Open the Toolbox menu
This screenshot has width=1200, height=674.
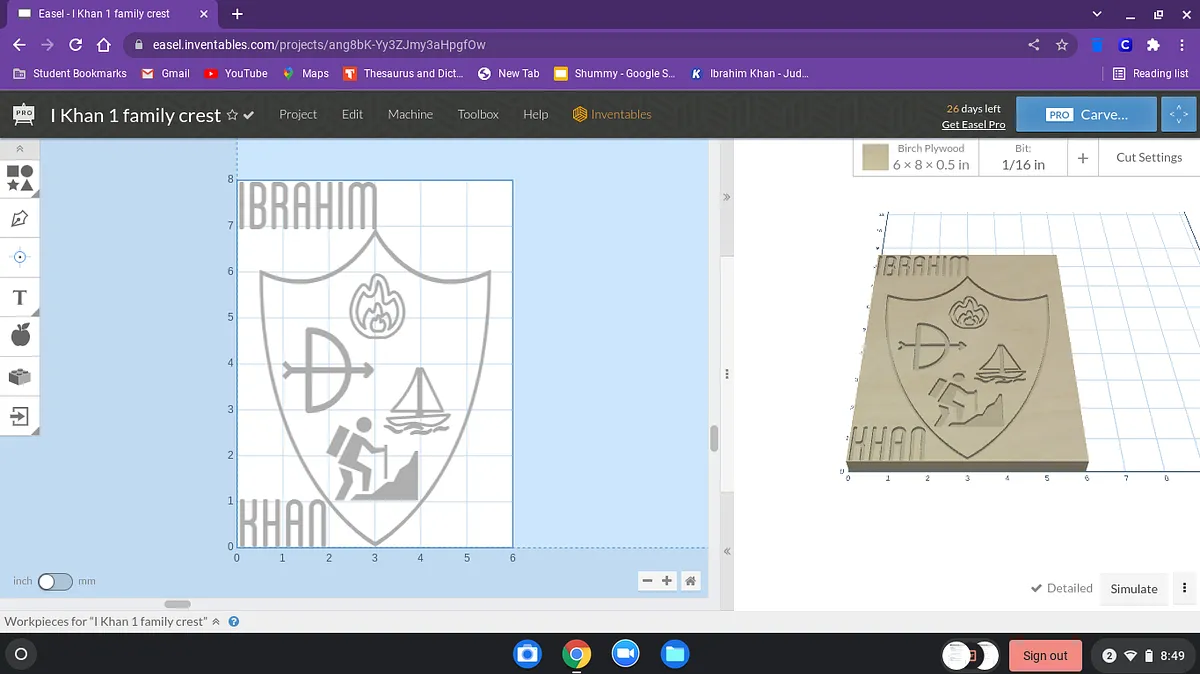[x=478, y=114]
